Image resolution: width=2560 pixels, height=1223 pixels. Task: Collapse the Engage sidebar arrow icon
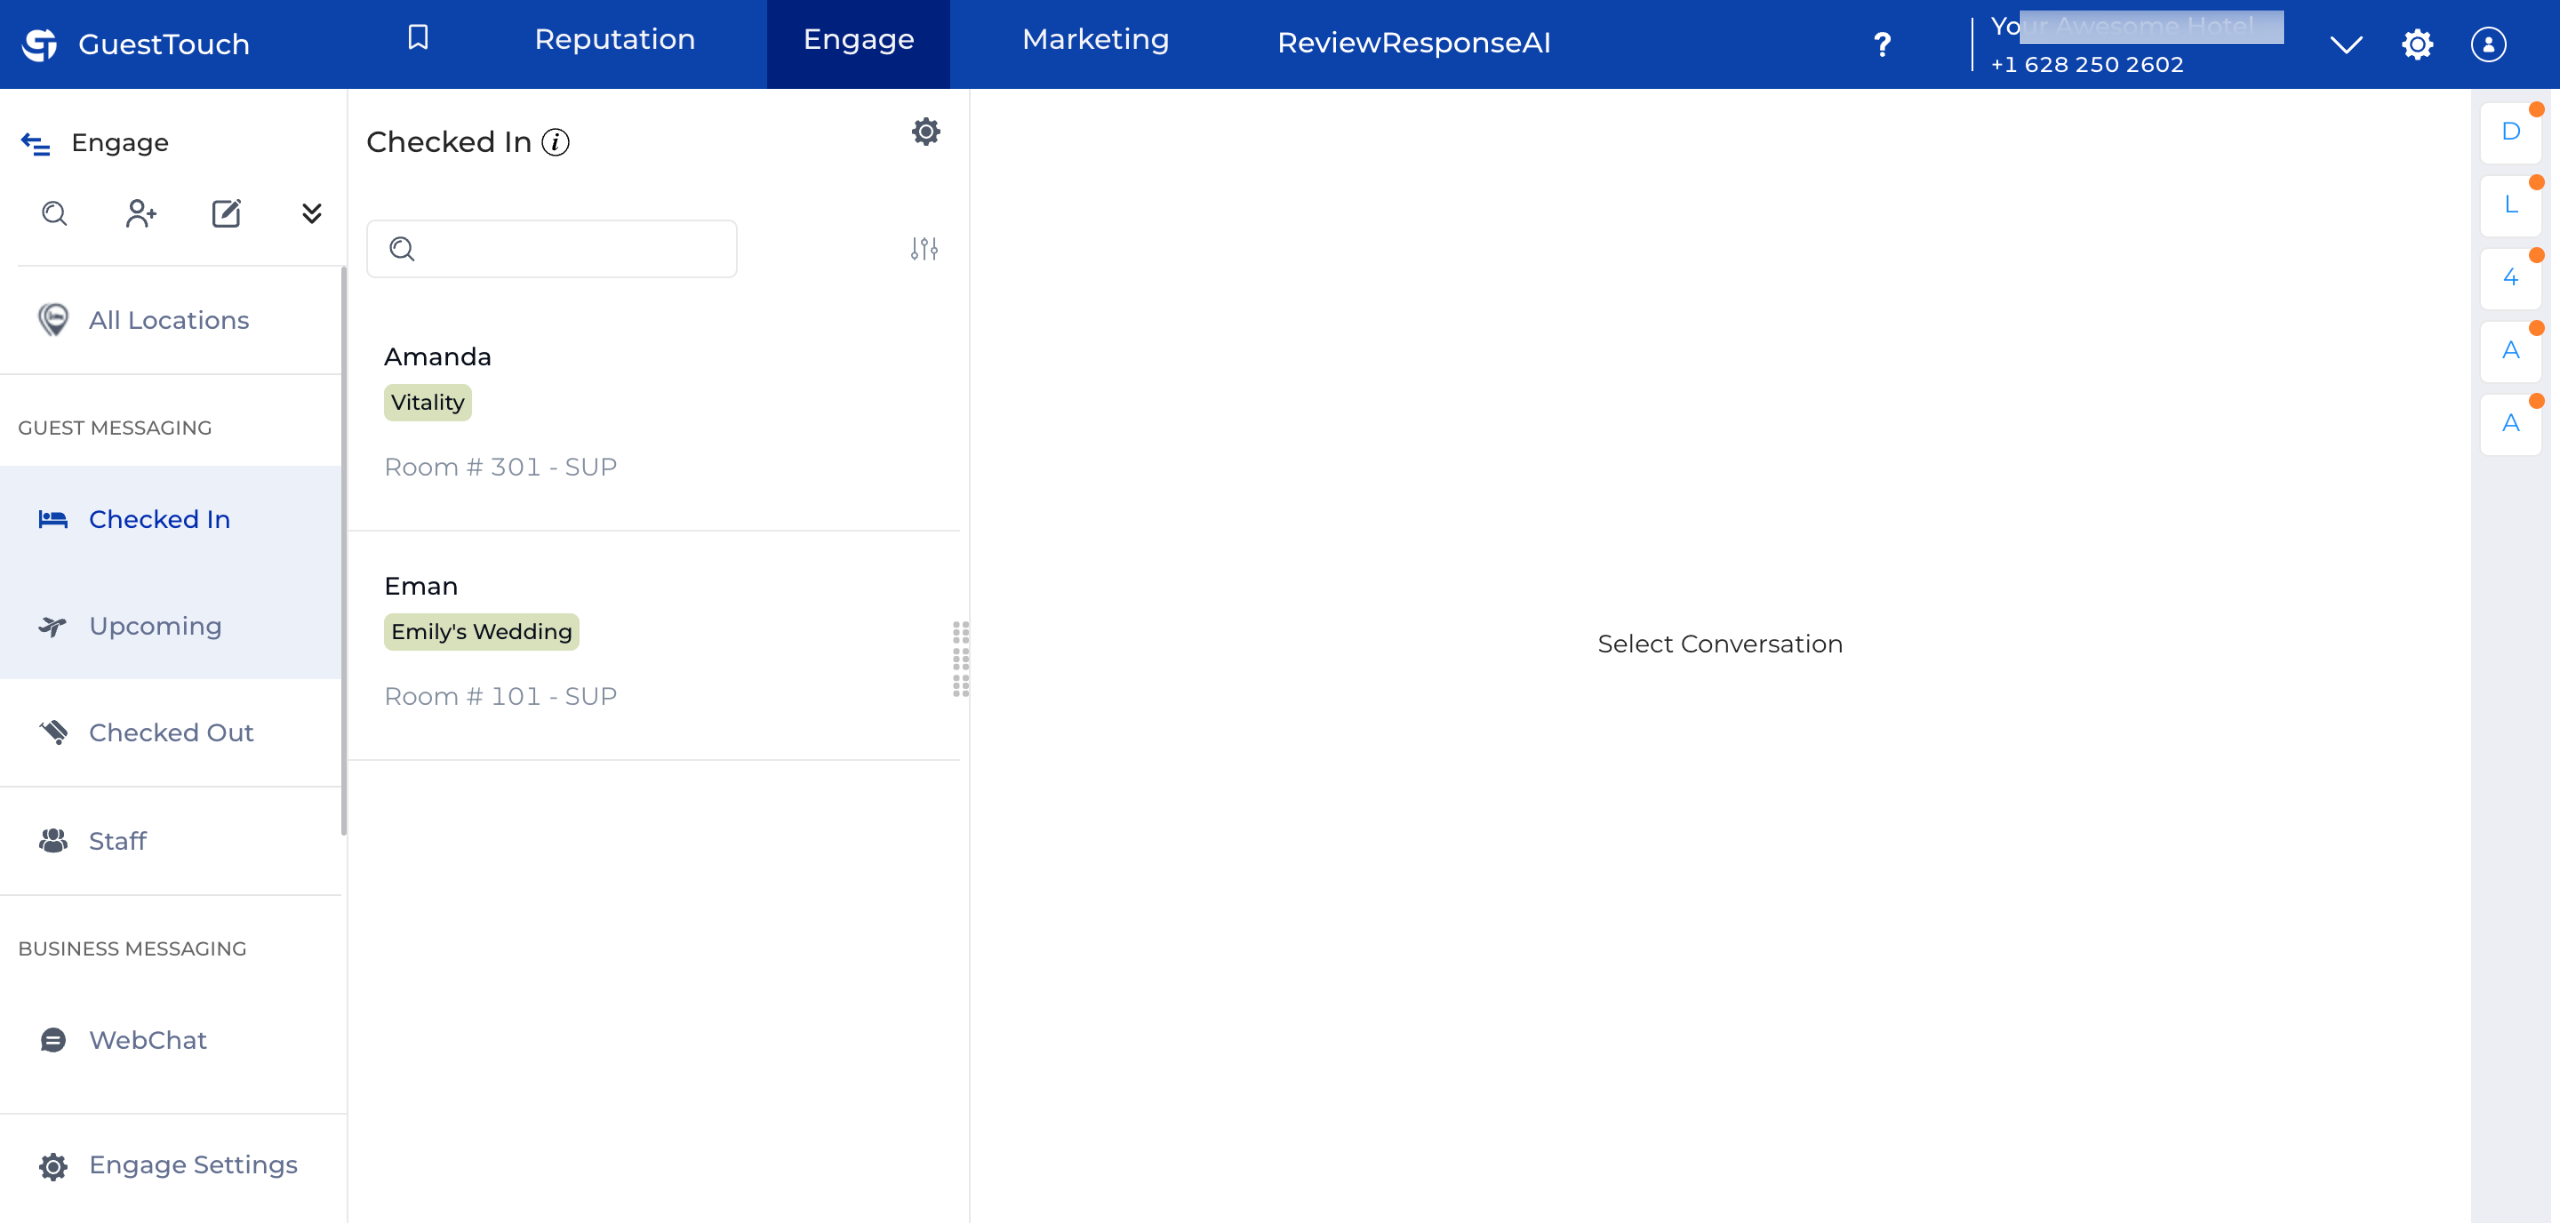36,144
